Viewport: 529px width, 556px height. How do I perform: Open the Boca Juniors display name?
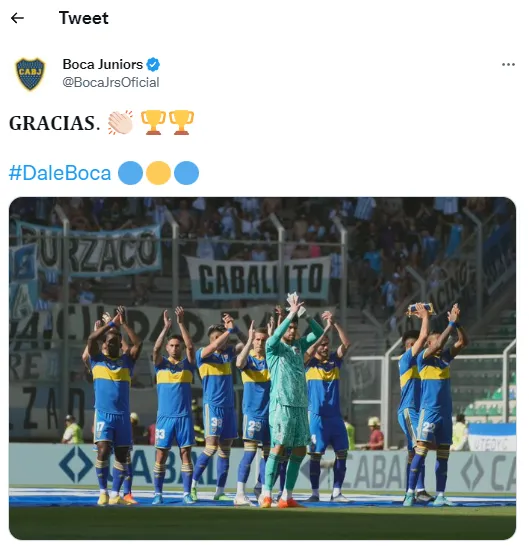point(102,65)
